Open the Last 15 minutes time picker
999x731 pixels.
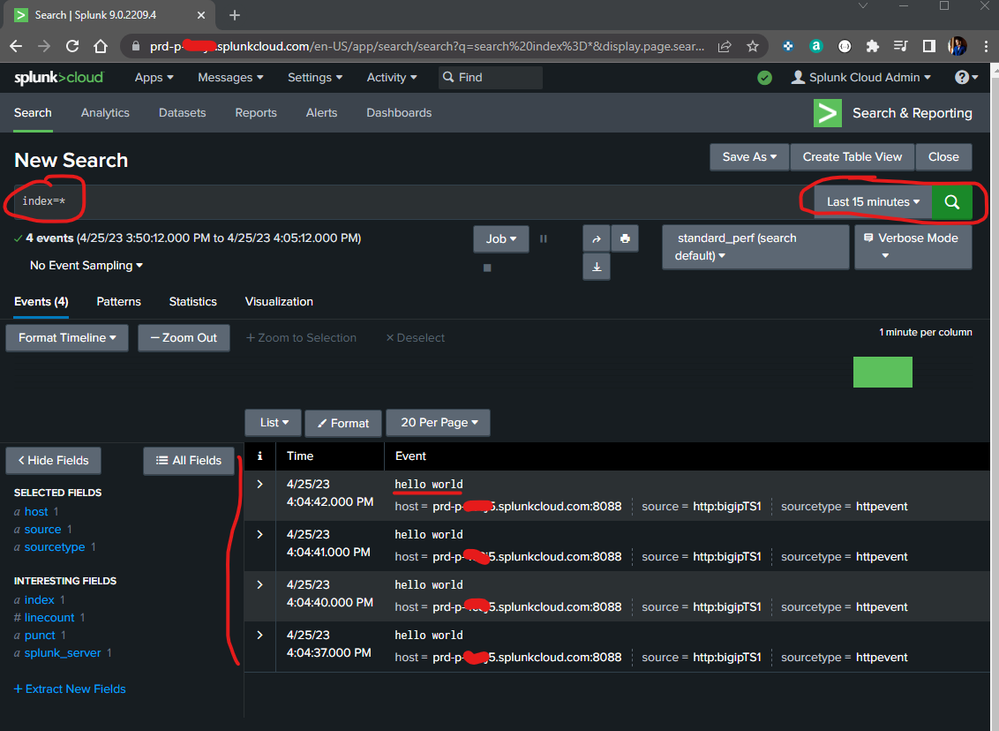(873, 202)
